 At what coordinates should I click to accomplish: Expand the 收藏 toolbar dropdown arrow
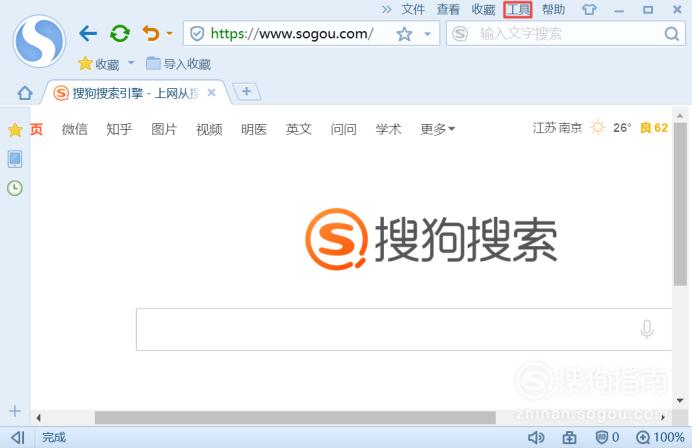coord(131,63)
